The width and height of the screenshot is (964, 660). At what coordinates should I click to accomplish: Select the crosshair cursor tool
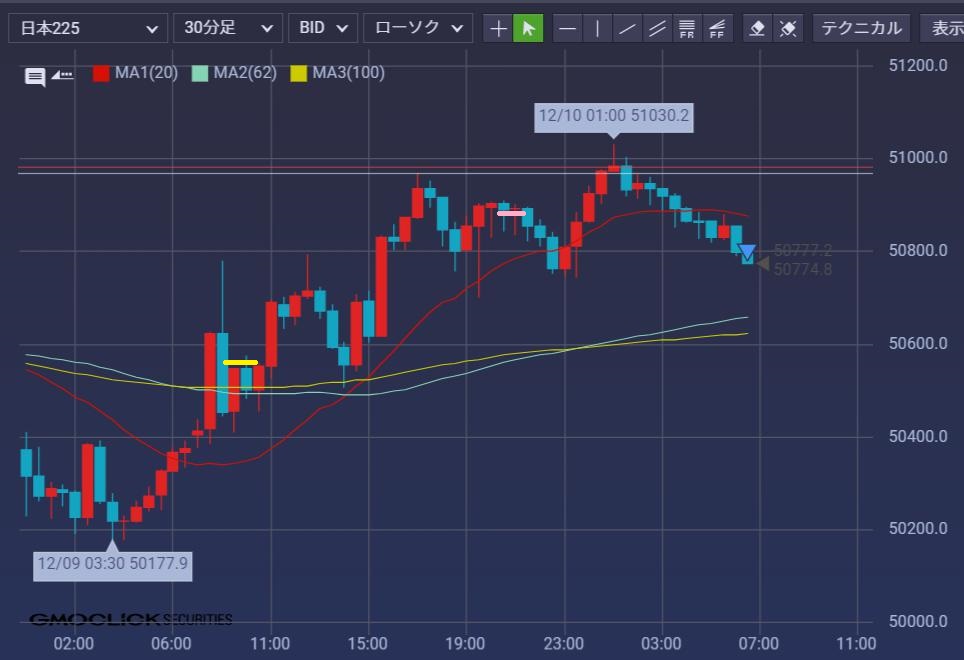pyautogui.click(x=498, y=28)
